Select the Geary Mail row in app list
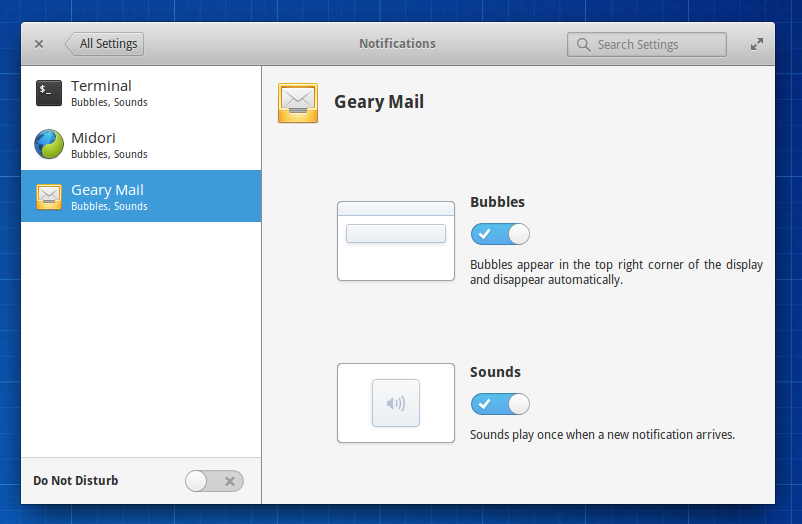 click(141, 196)
